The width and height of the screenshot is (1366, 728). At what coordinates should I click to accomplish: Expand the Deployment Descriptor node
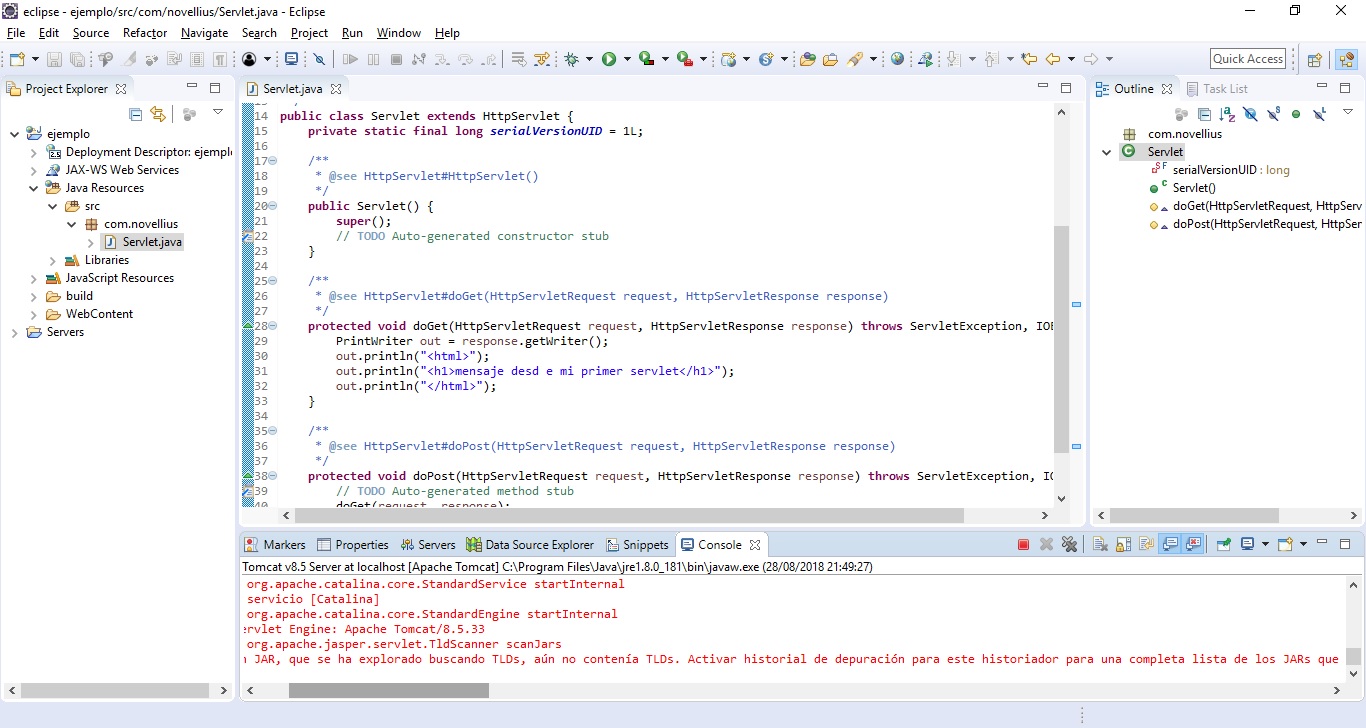coord(33,152)
